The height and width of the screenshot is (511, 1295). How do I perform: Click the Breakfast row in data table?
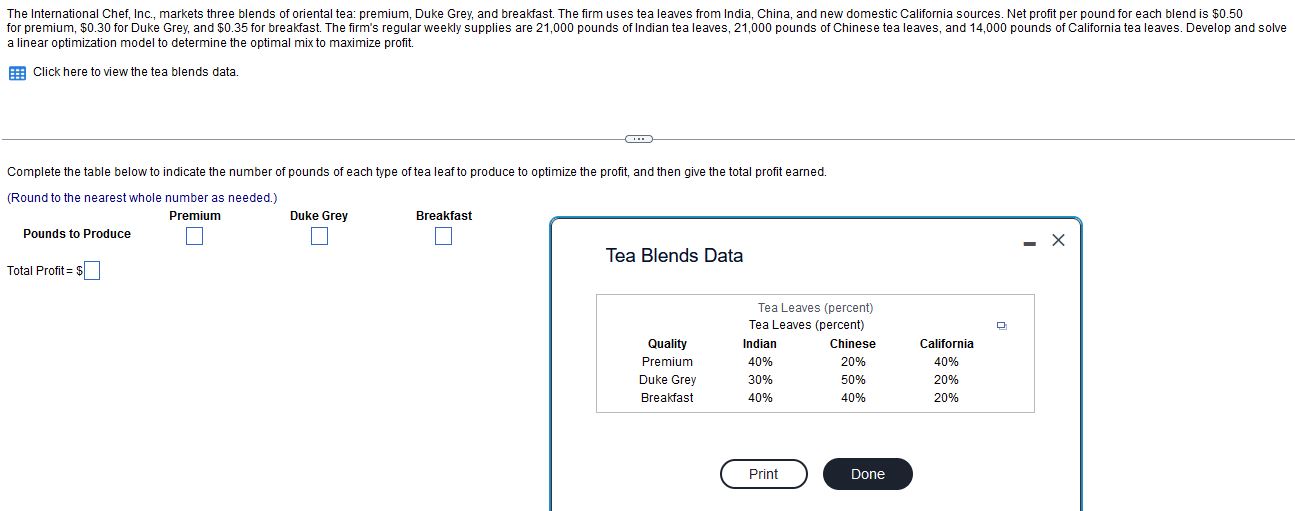815,398
